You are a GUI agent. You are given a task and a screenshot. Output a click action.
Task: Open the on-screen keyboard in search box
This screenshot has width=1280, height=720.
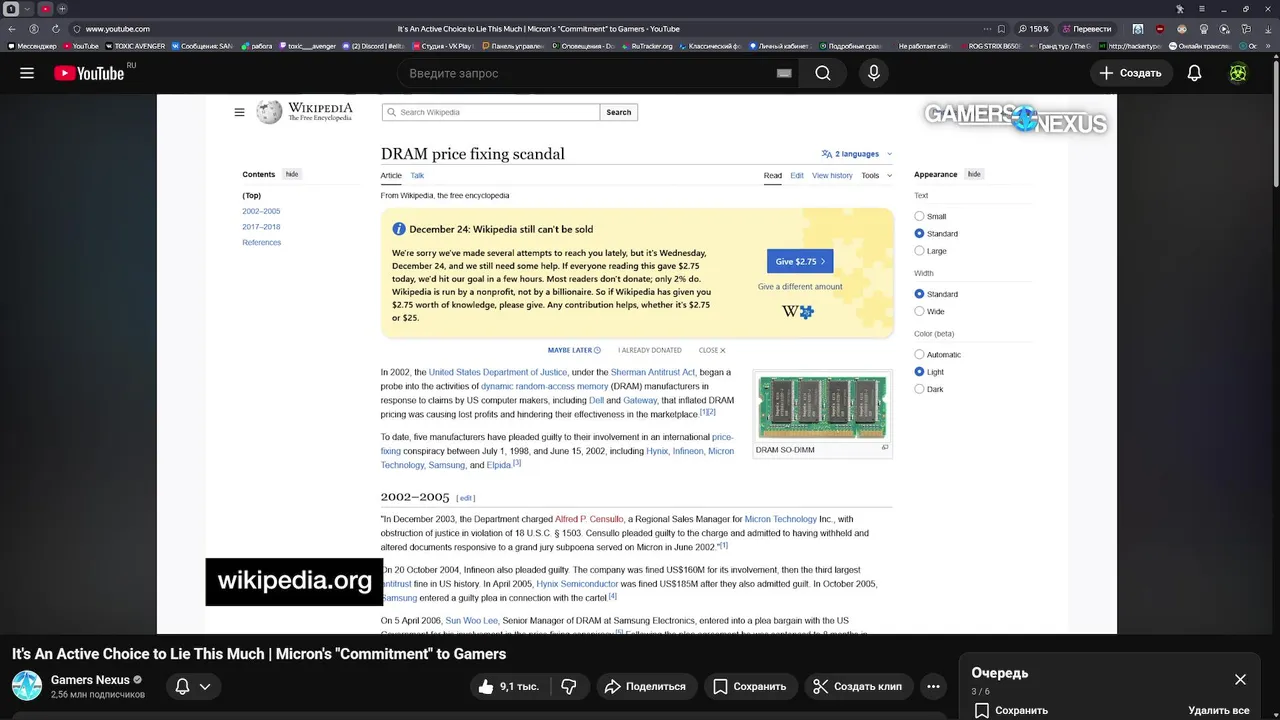pyautogui.click(x=784, y=73)
